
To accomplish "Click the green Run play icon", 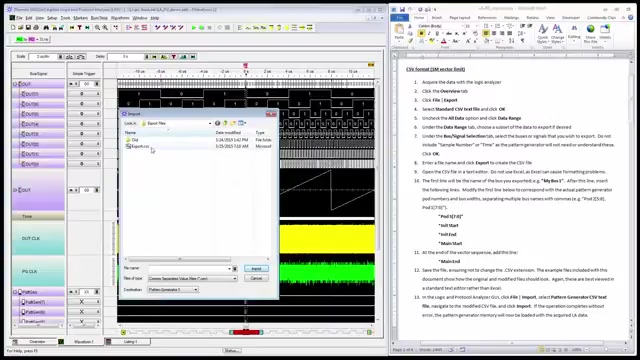I will pyautogui.click(x=194, y=27).
